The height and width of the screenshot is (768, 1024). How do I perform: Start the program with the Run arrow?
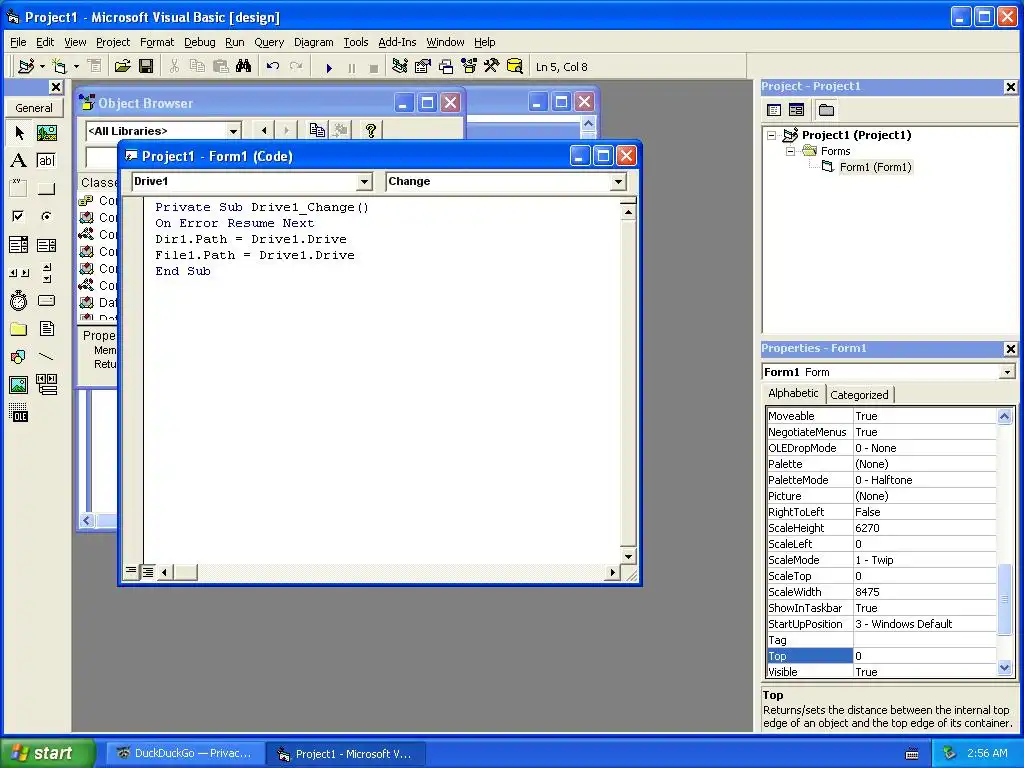coord(329,67)
